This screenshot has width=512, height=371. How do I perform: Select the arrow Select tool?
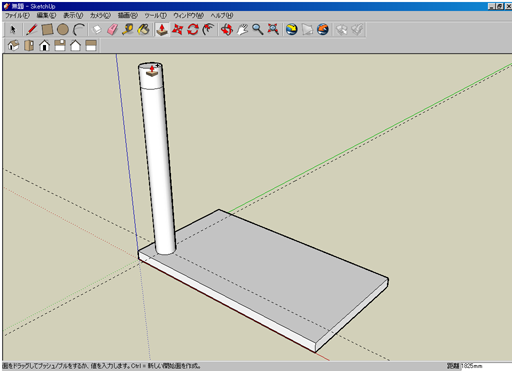(x=13, y=30)
